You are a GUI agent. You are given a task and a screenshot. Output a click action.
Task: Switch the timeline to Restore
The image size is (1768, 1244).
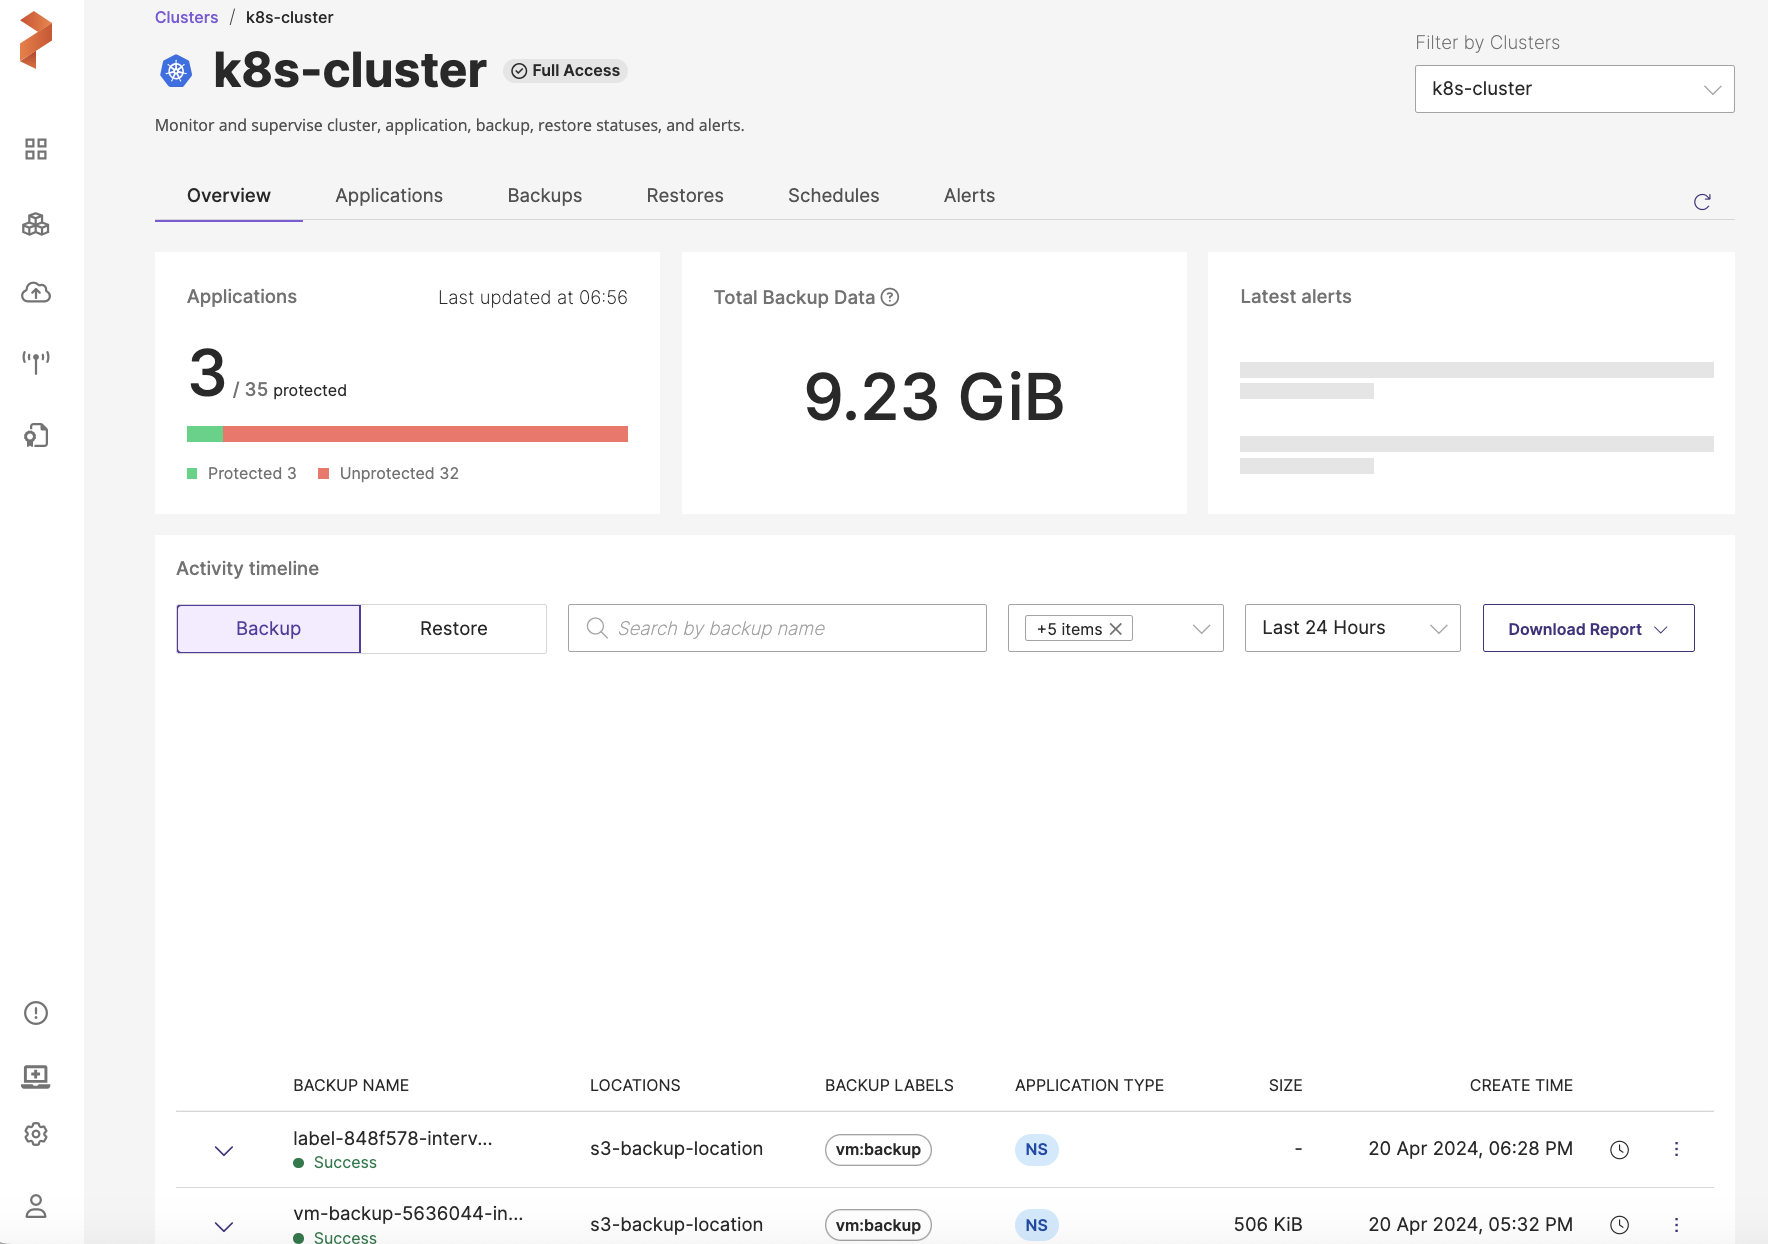click(453, 628)
